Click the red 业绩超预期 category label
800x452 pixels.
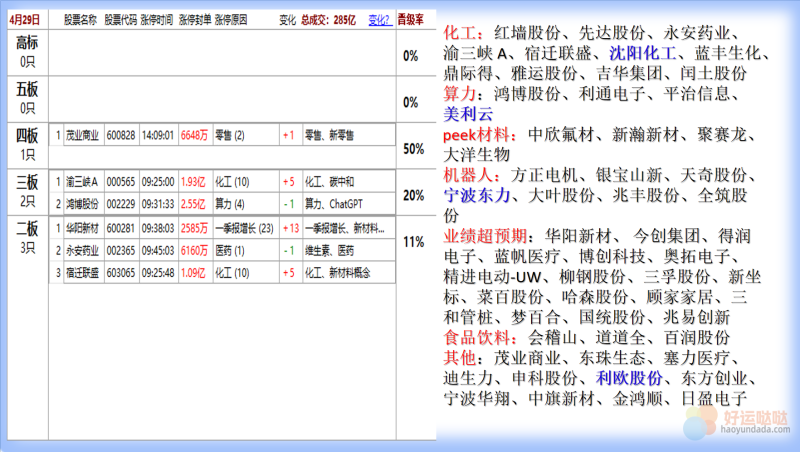tap(485, 236)
